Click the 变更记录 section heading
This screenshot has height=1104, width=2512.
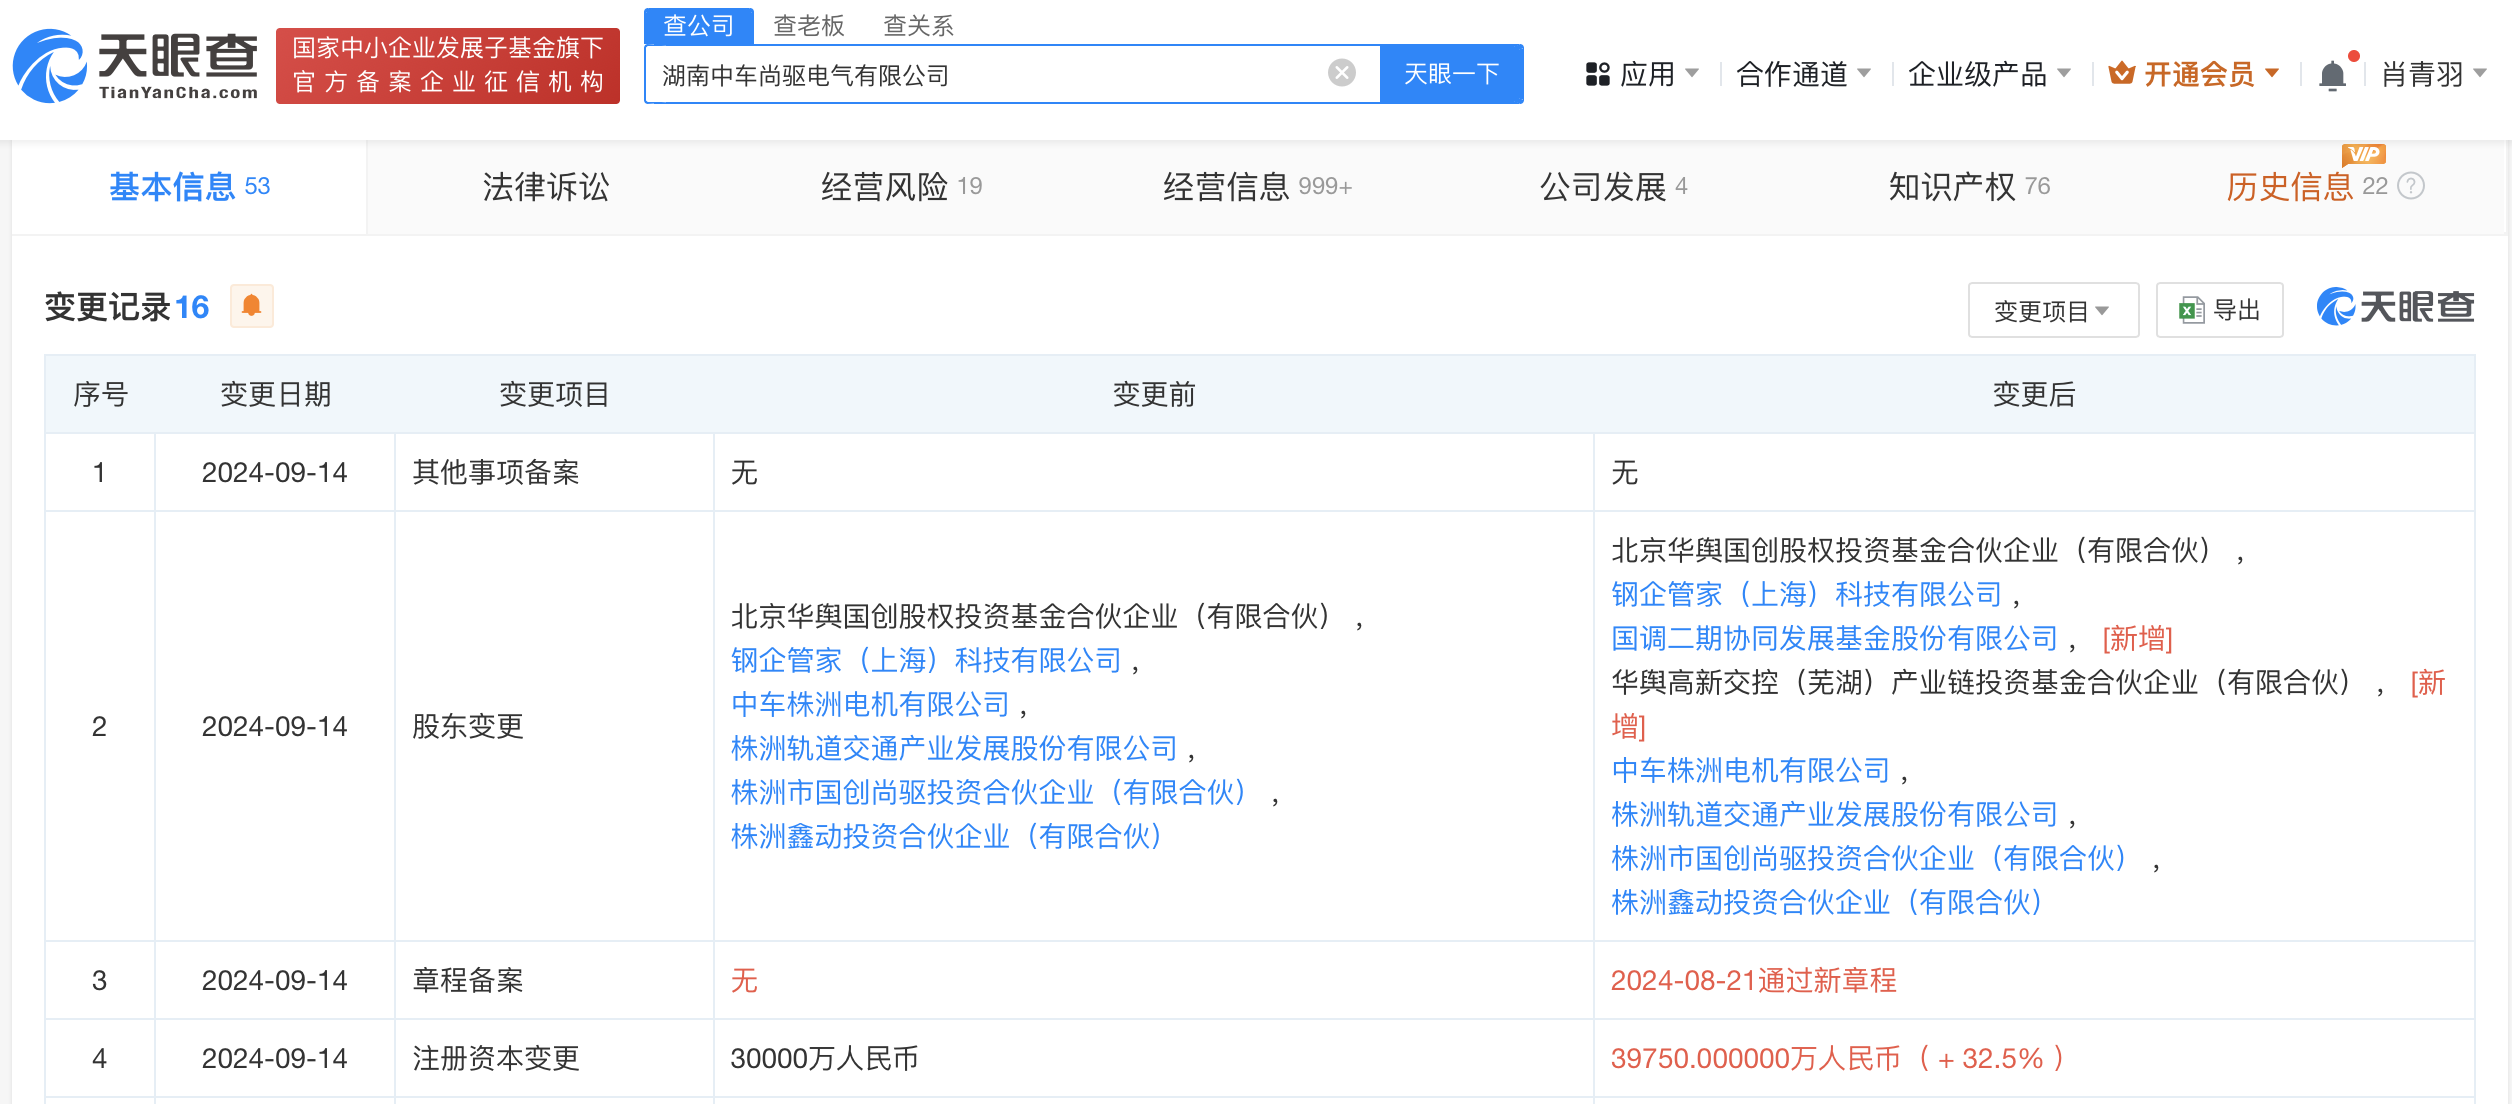[x=127, y=307]
